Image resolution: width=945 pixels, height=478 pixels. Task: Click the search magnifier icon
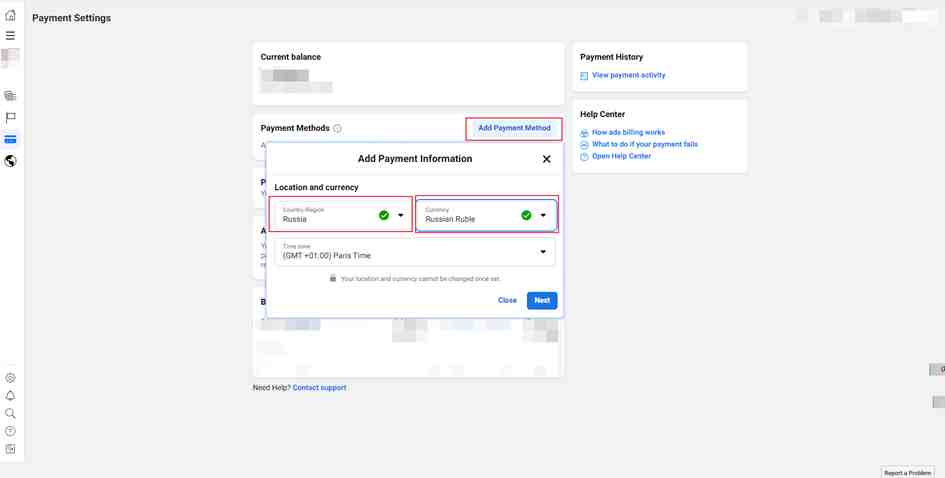tap(10, 414)
